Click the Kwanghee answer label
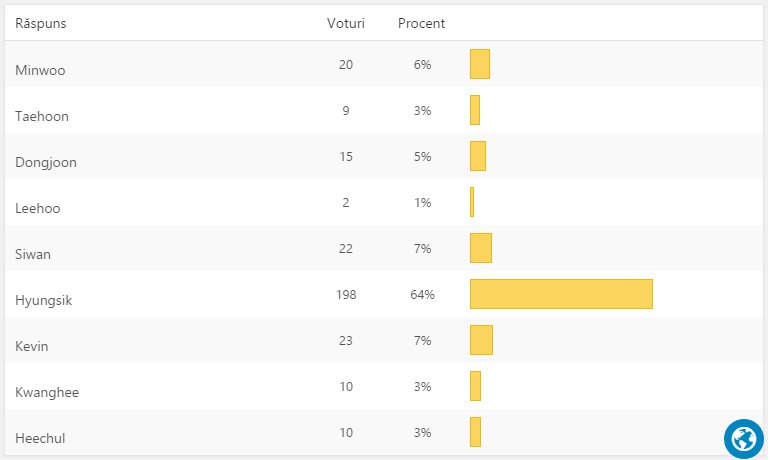This screenshot has width=773, height=460. (x=47, y=392)
